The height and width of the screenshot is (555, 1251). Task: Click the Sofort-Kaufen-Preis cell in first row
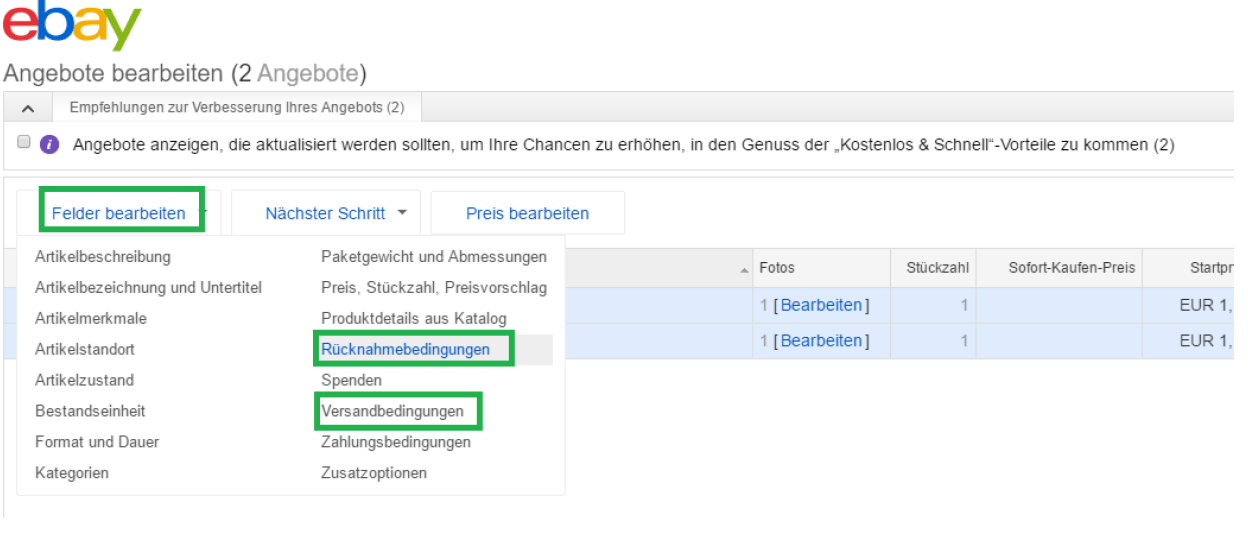click(1060, 306)
